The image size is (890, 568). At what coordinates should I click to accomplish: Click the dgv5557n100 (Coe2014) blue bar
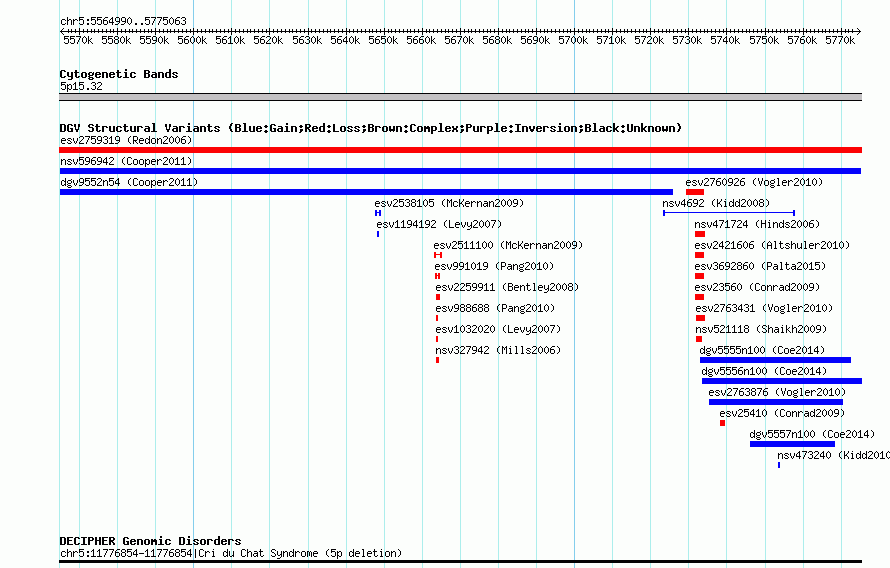coord(792,444)
